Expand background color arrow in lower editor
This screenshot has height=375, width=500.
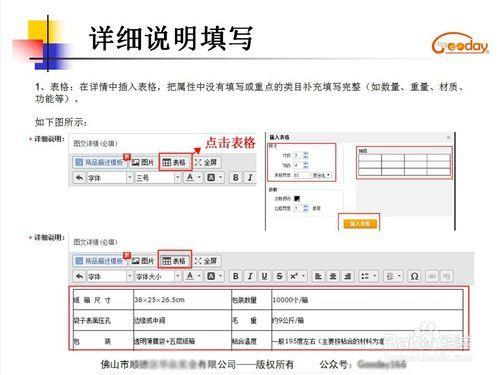coord(220,276)
